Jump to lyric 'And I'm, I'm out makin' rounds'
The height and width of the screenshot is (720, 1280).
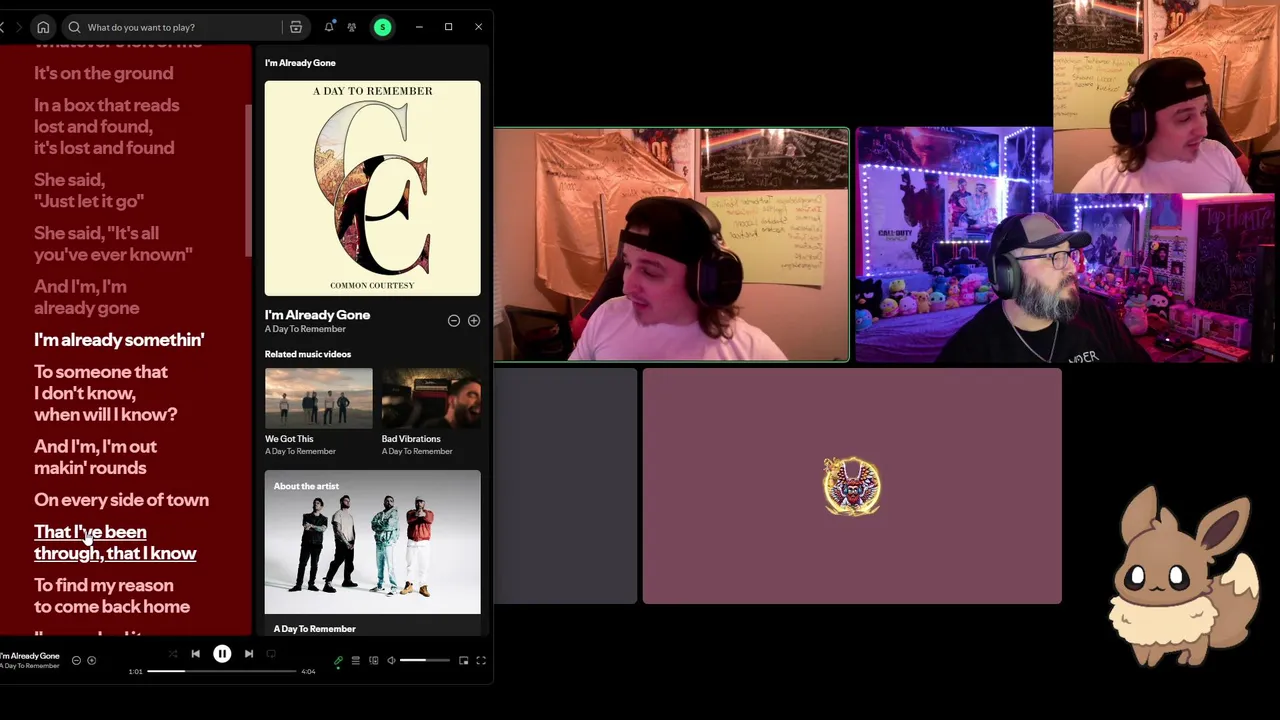click(95, 457)
